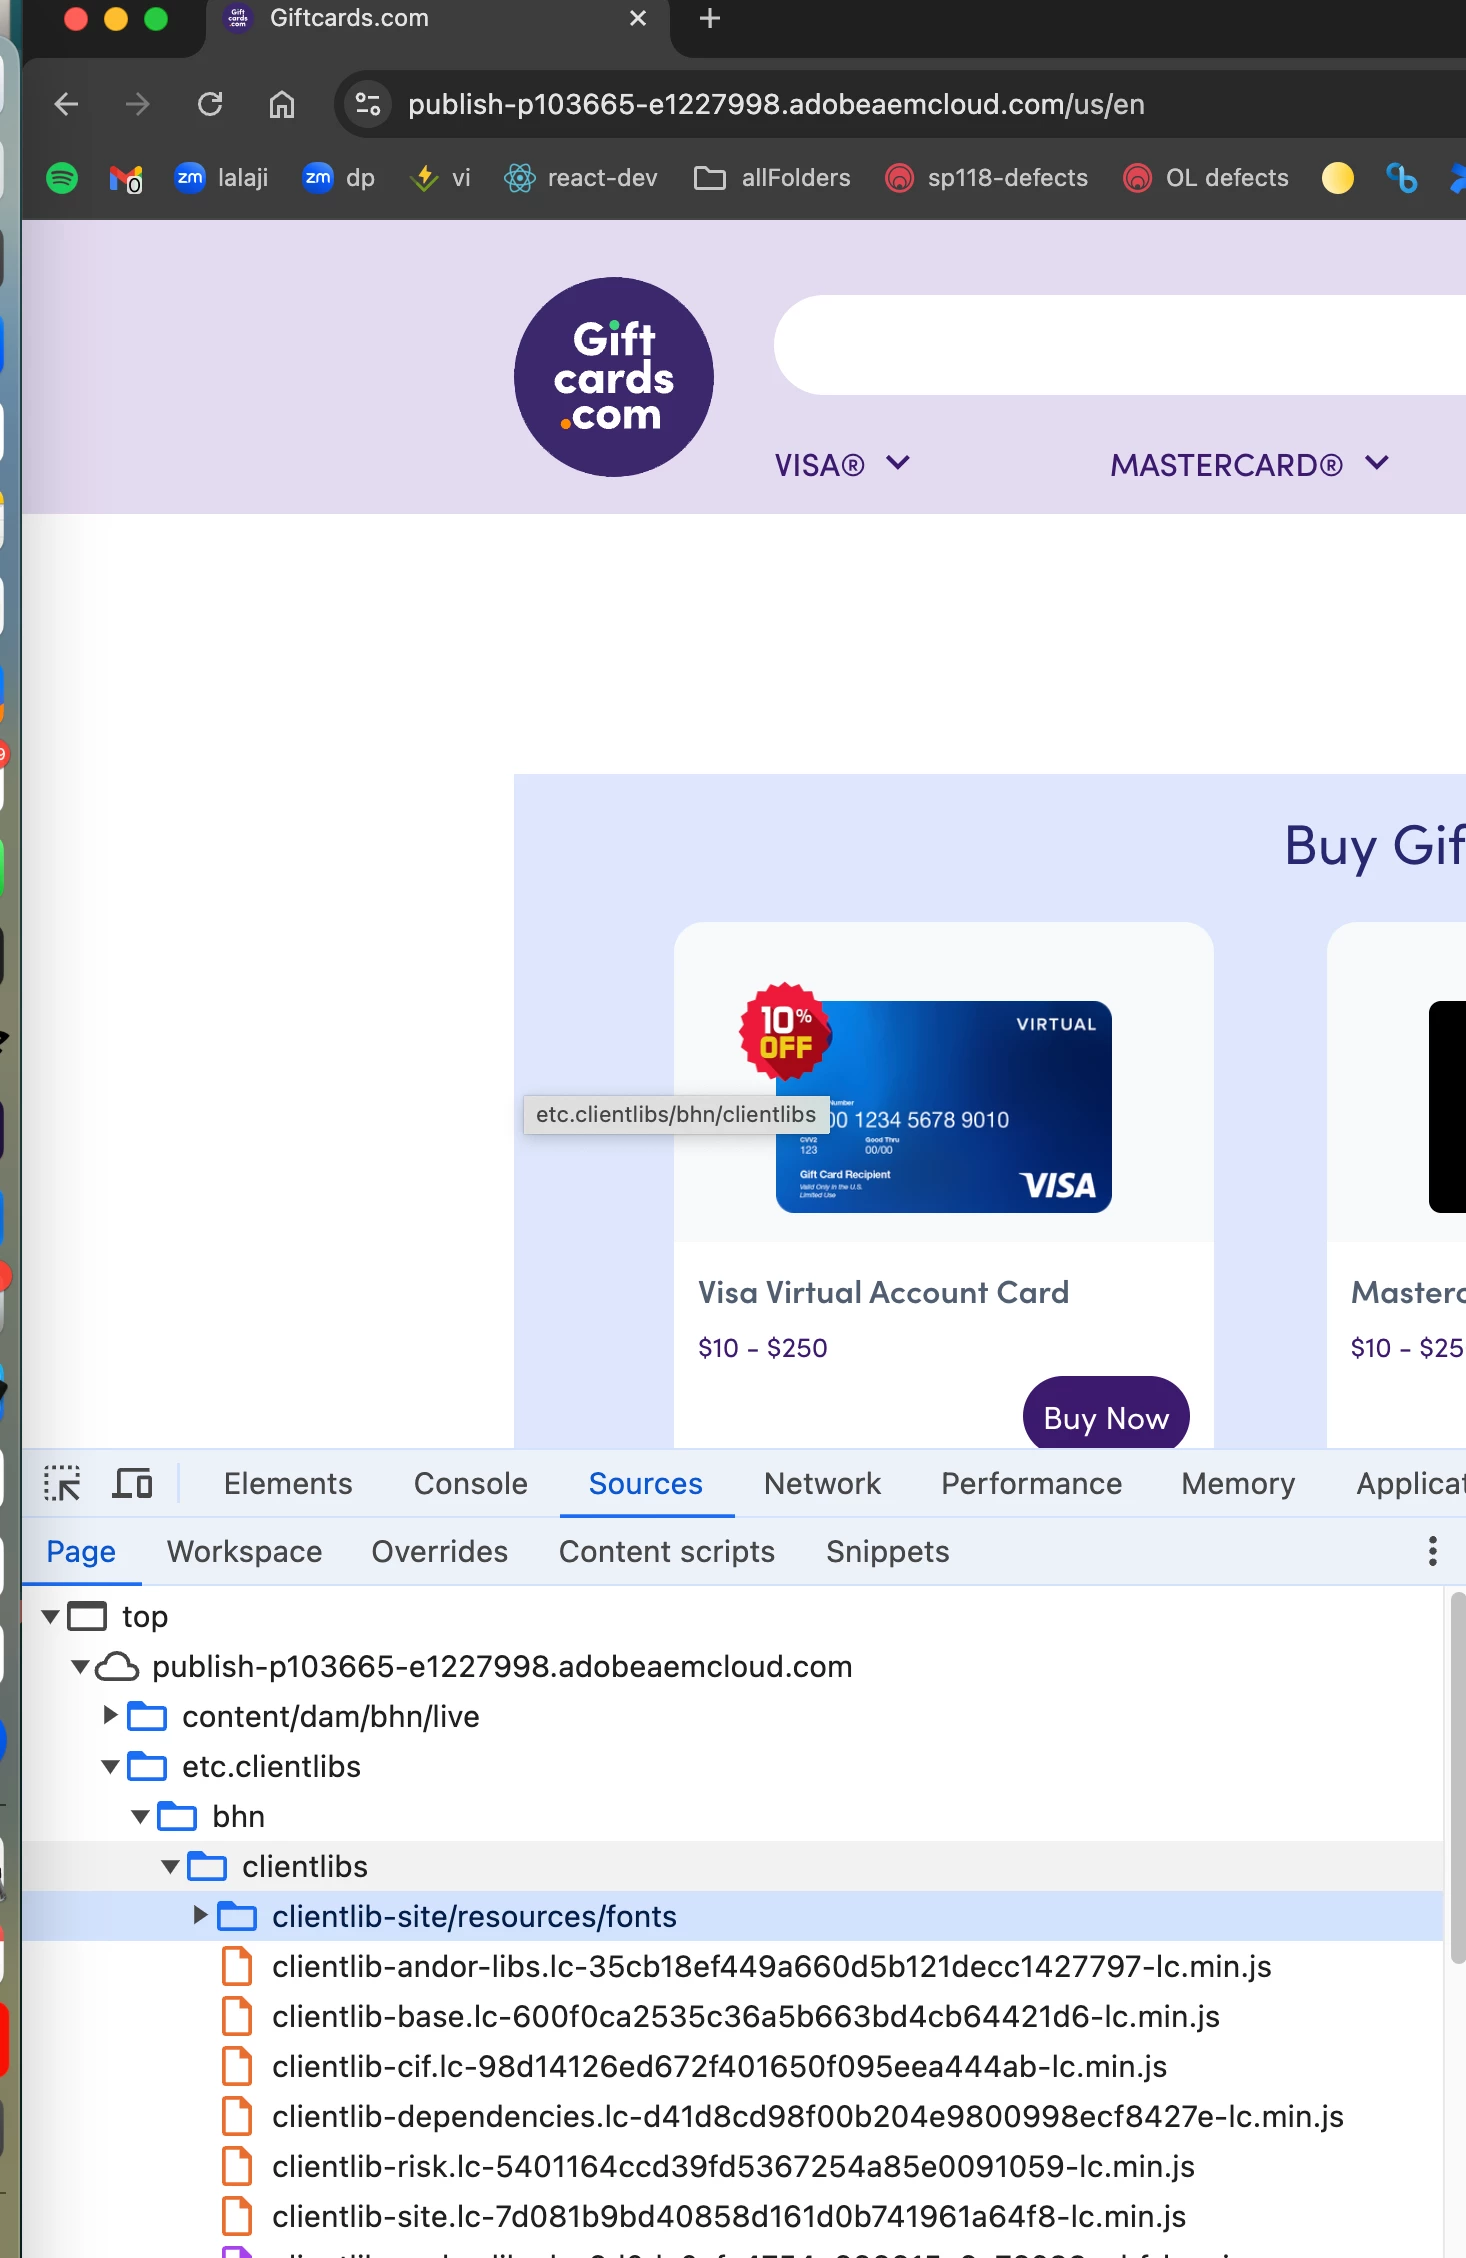Open the Overrides sub-tab
Screen dimensions: 1466x2258
[x=439, y=1551]
